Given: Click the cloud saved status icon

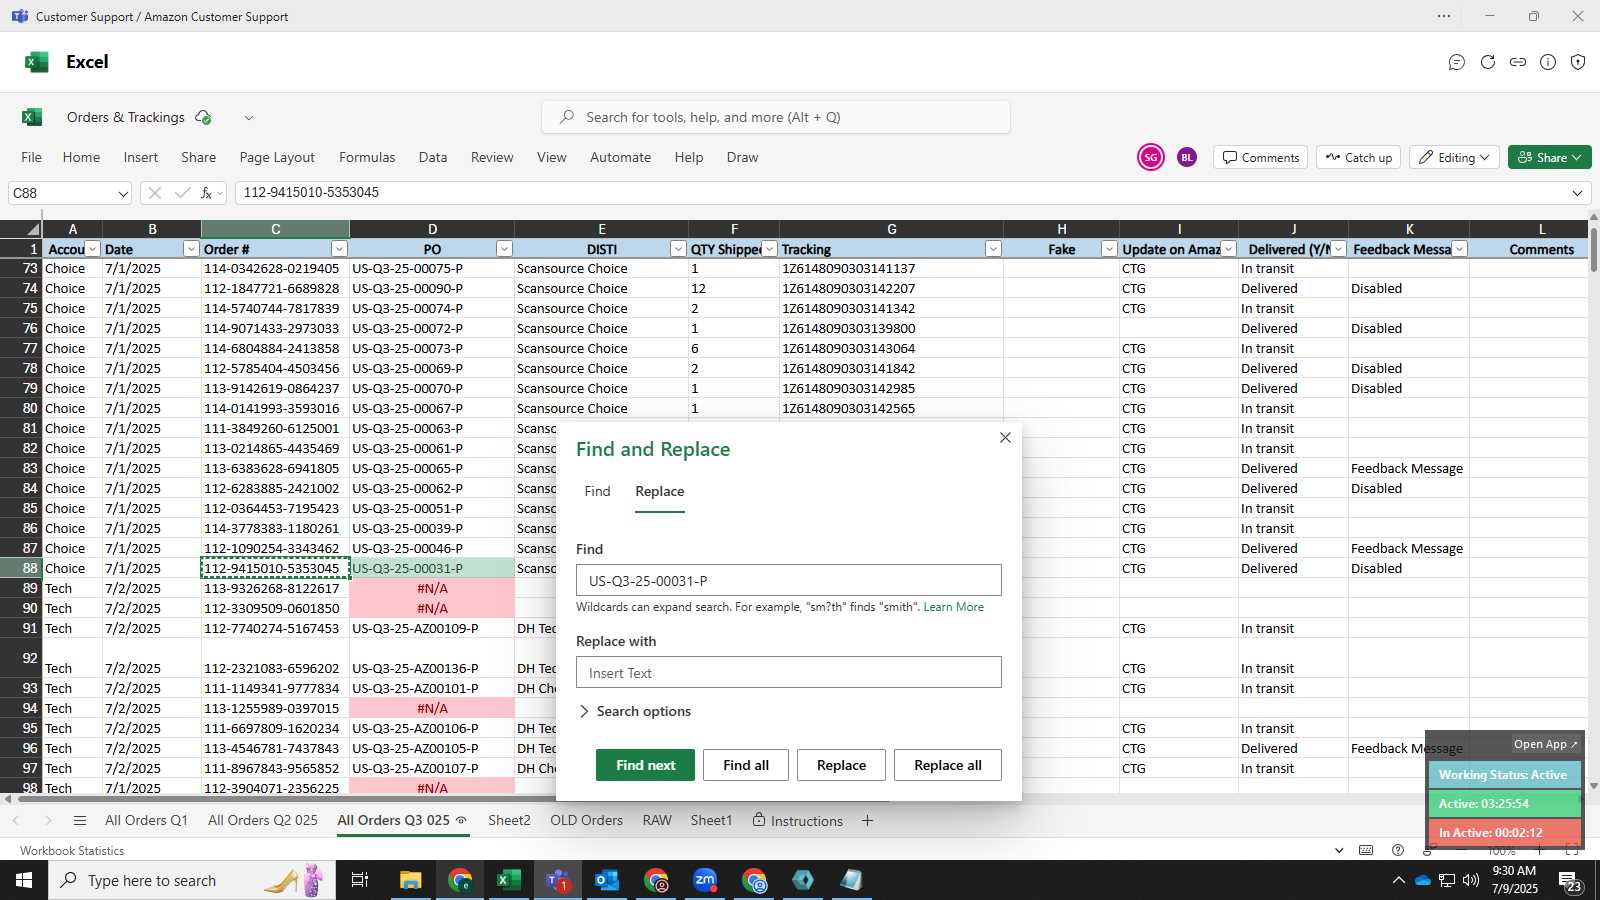Looking at the screenshot, I should (203, 117).
